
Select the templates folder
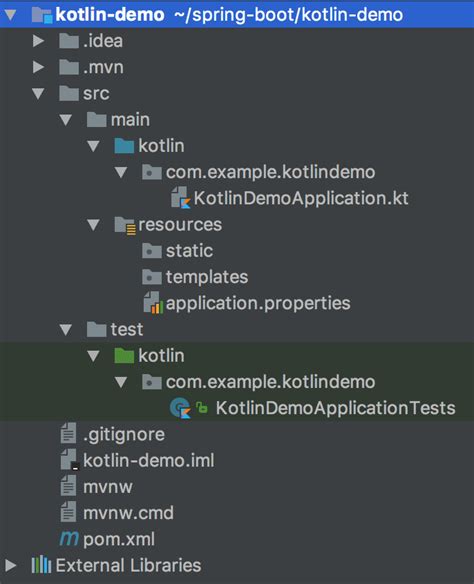point(195,277)
